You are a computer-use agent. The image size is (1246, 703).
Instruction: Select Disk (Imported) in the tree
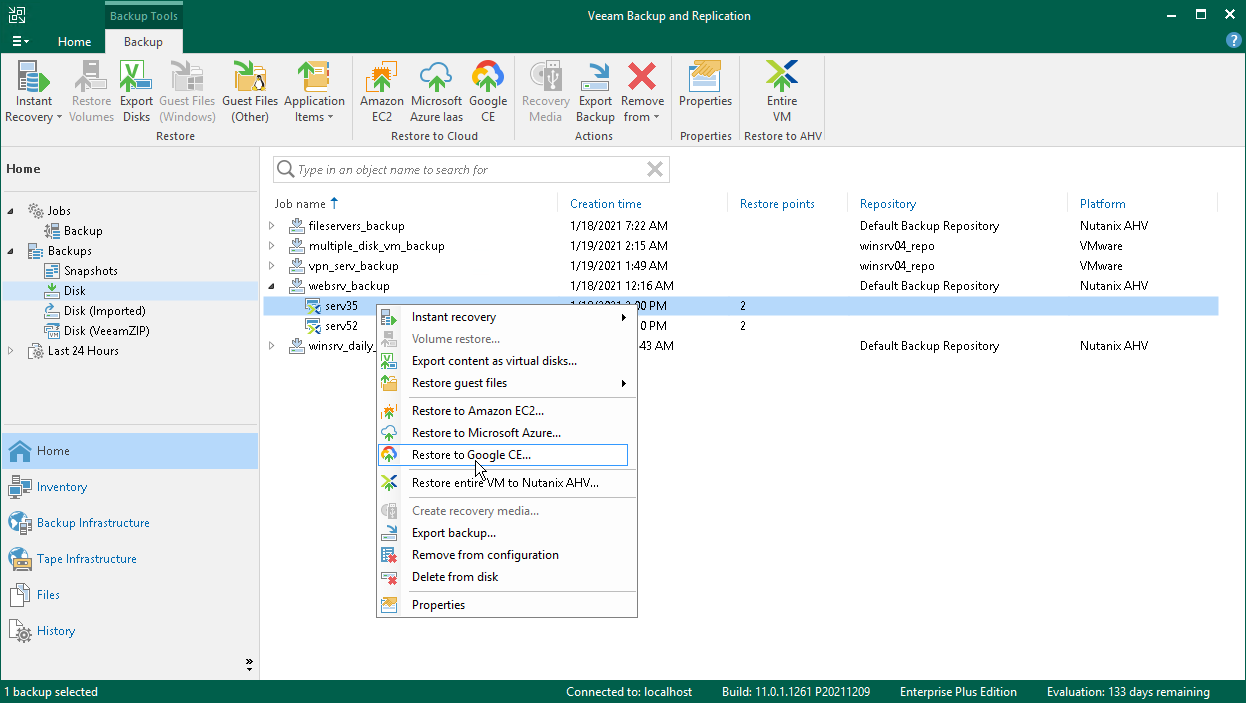click(104, 311)
